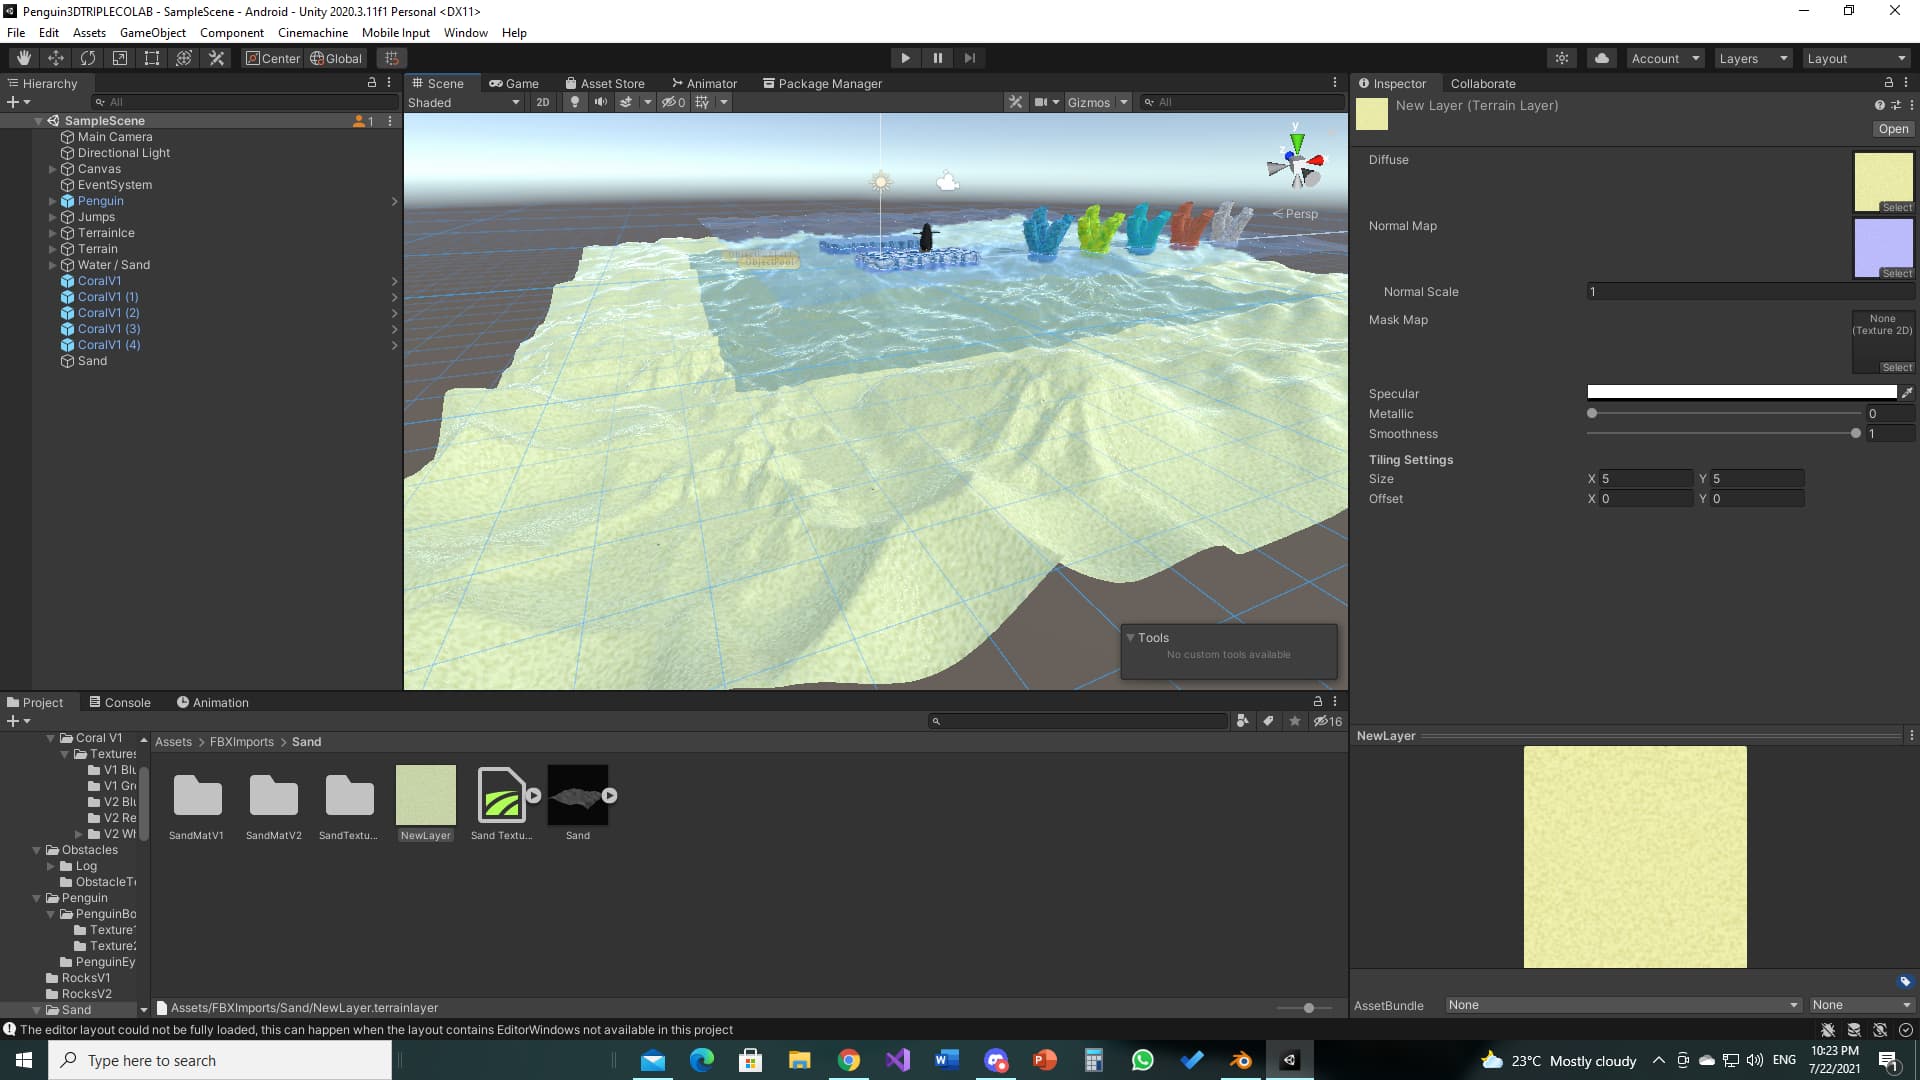Toggle scene lighting in Scene view
Screen dimensions: 1920x1080
pyautogui.click(x=575, y=102)
